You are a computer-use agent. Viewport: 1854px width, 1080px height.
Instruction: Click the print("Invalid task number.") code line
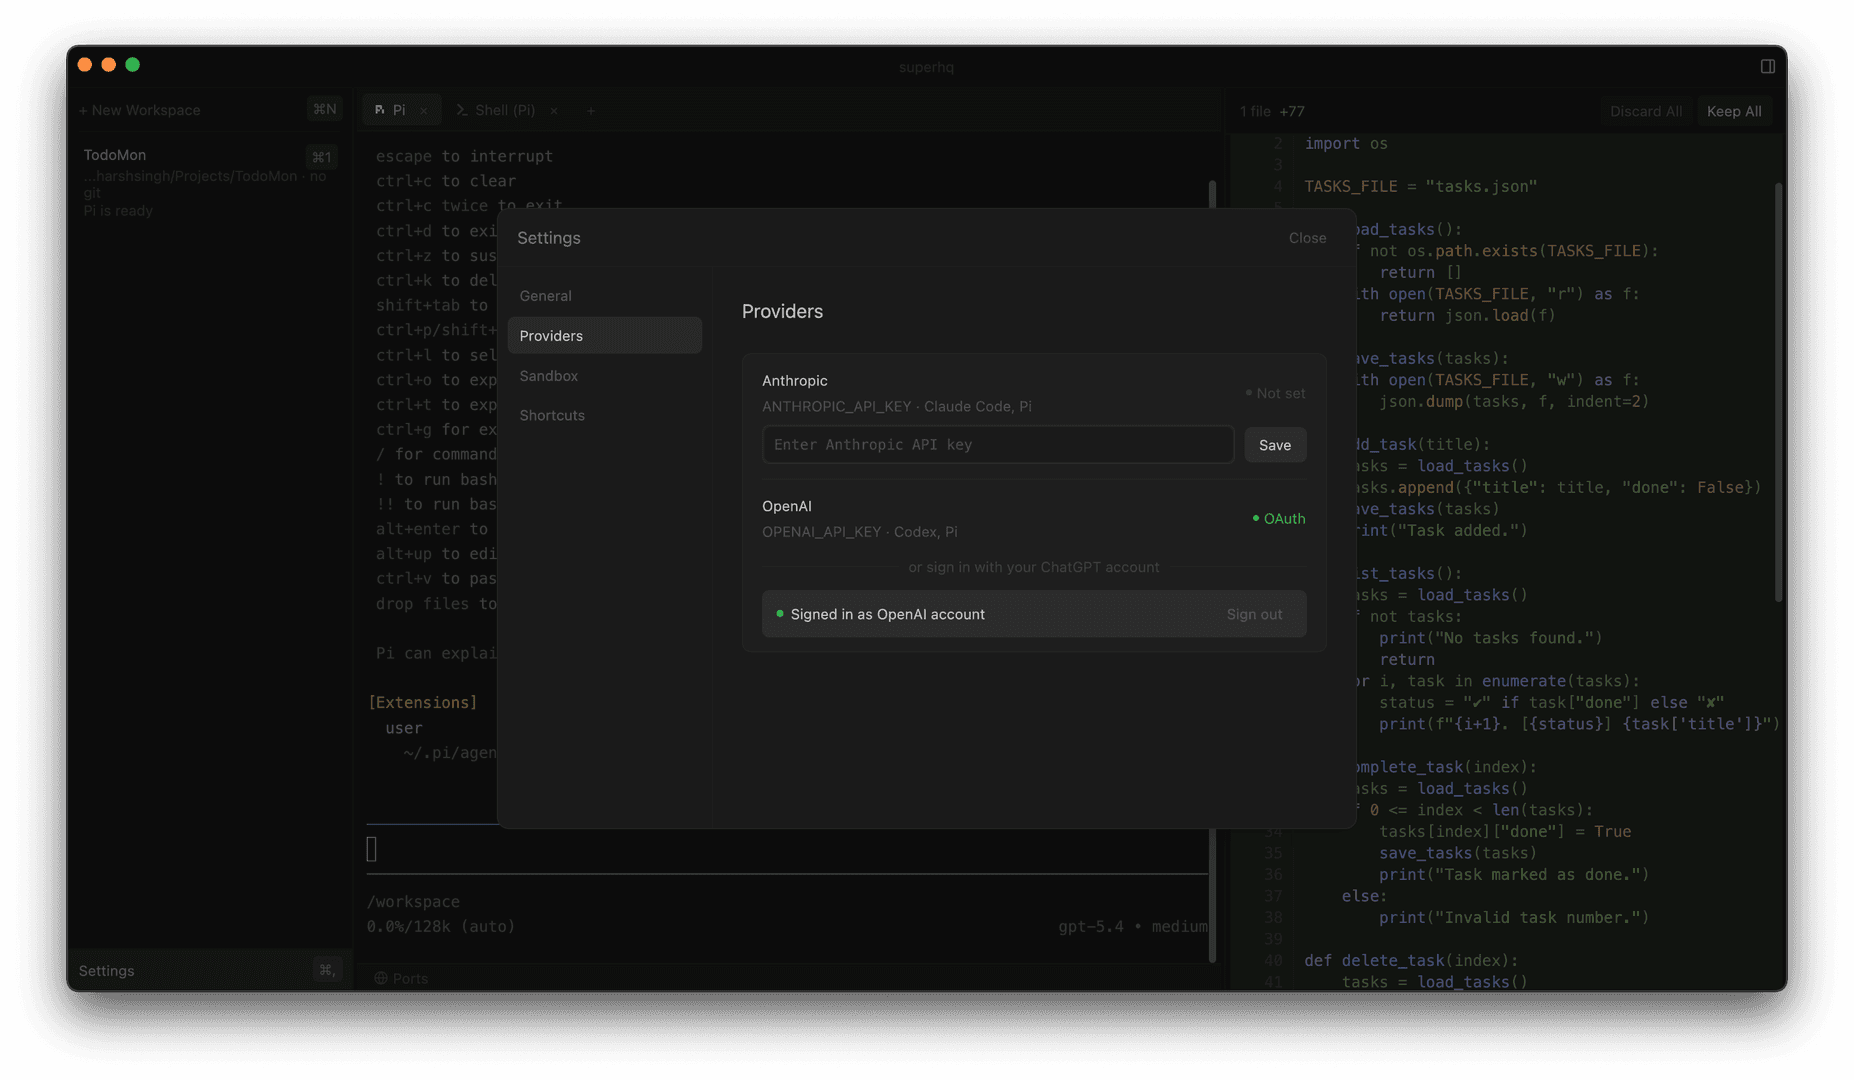(1514, 918)
